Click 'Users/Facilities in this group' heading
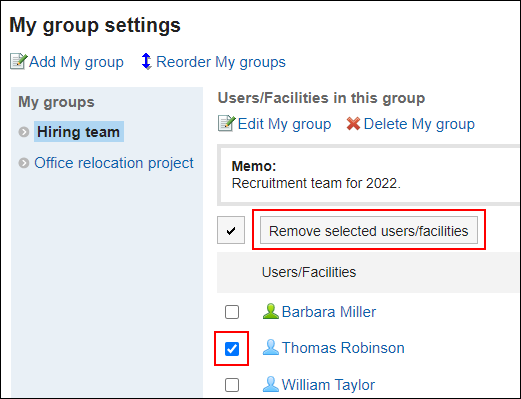This screenshot has height=399, width=521. point(321,98)
